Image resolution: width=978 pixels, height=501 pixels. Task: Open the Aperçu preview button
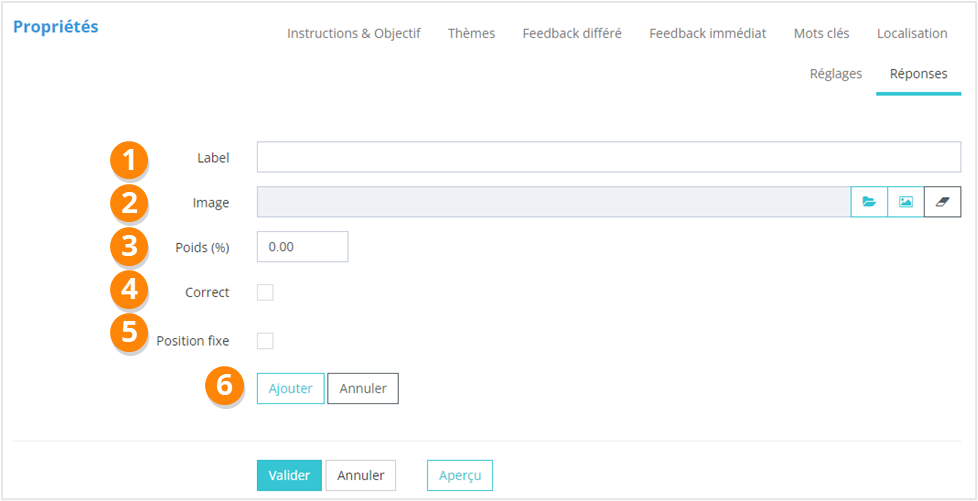(460, 476)
